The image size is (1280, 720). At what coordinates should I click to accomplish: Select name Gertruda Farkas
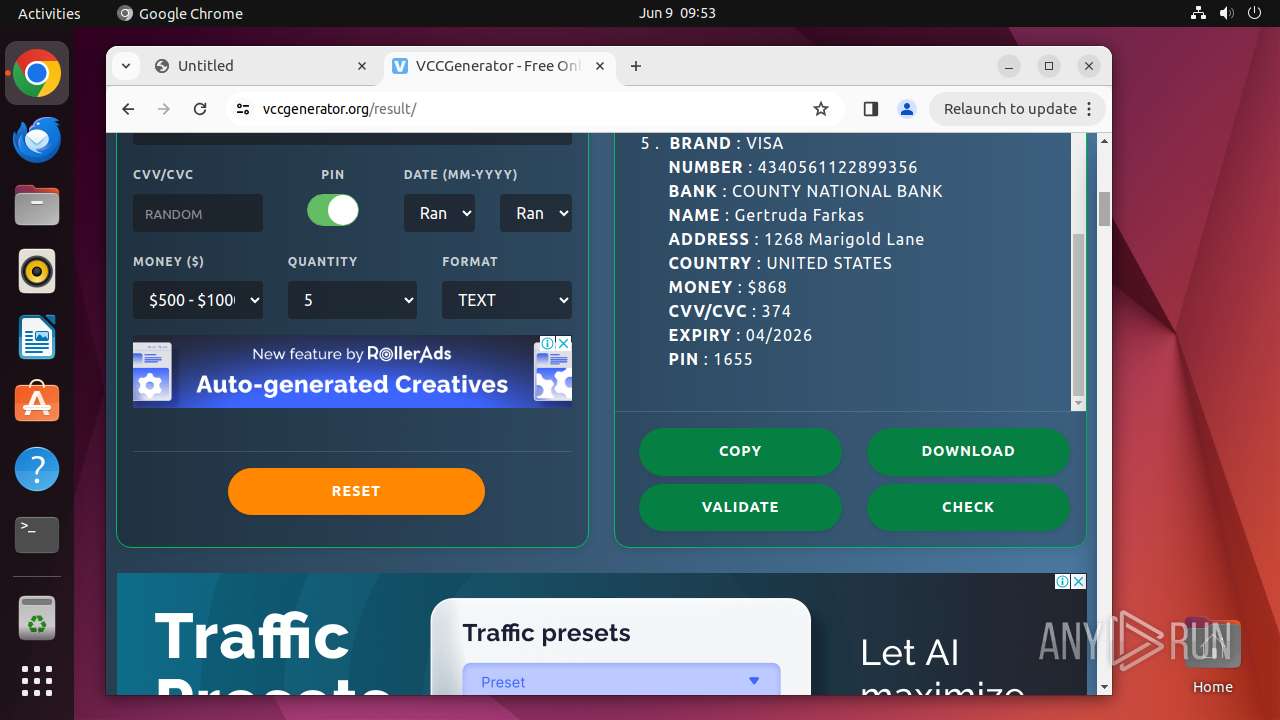pyautogui.click(x=799, y=215)
